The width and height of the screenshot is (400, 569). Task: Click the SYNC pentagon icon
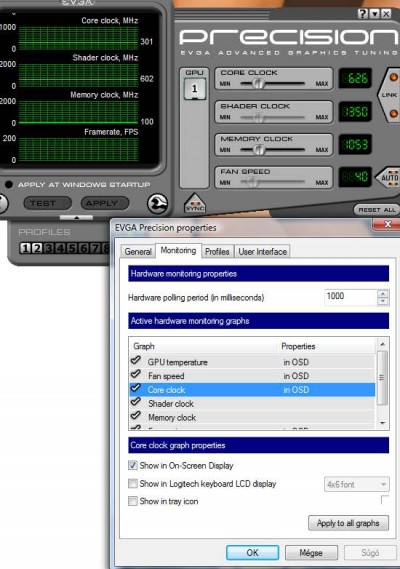point(195,204)
